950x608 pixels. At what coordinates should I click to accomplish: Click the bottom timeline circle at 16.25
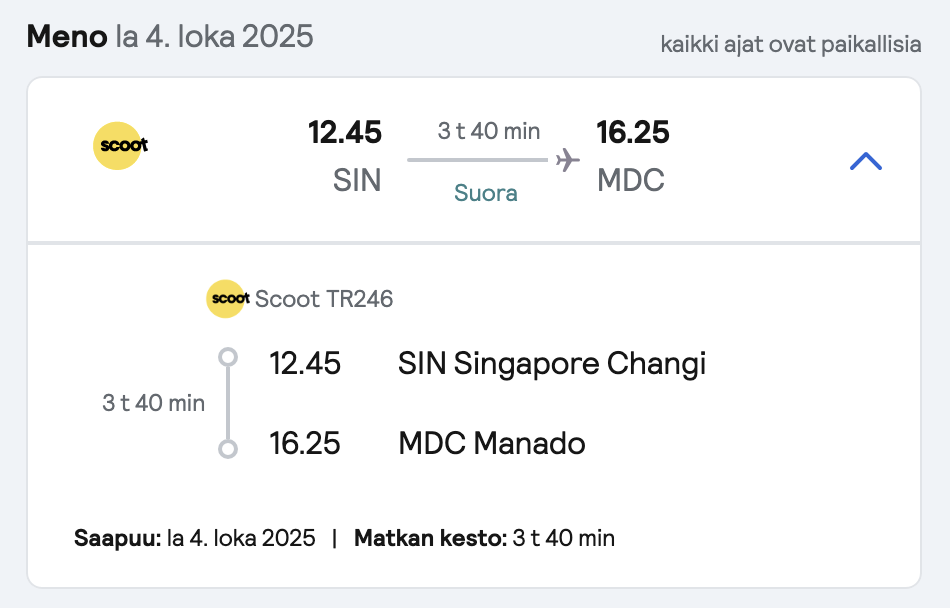click(228, 449)
